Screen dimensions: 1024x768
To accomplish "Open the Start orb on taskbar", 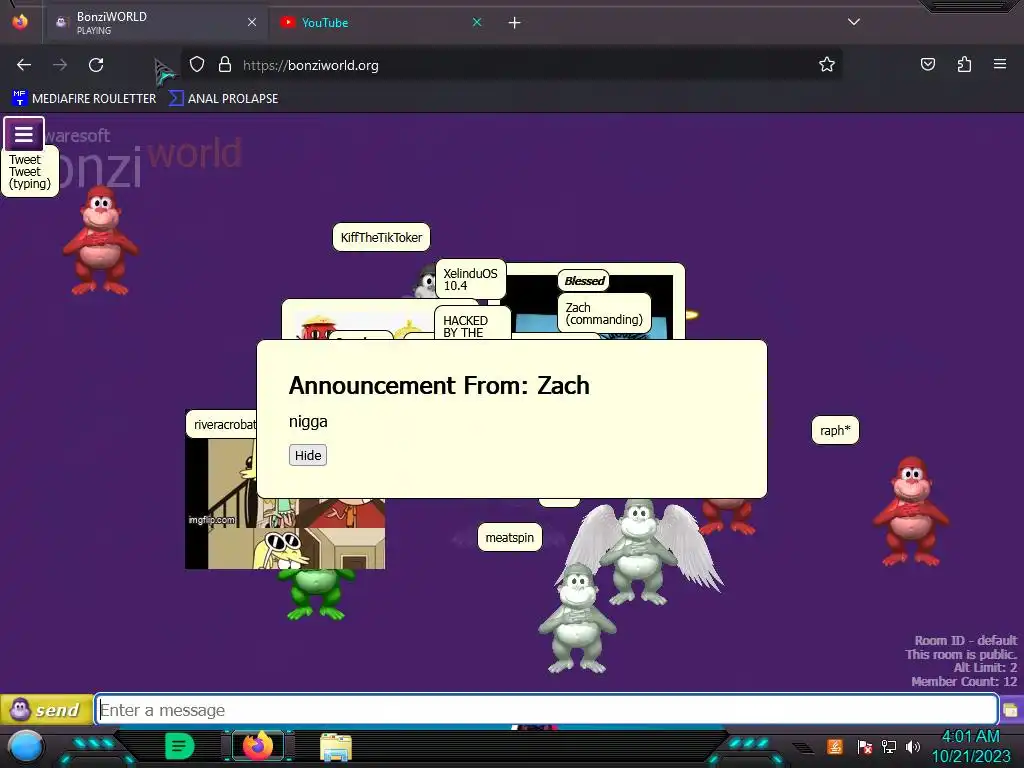I will click(x=26, y=748).
